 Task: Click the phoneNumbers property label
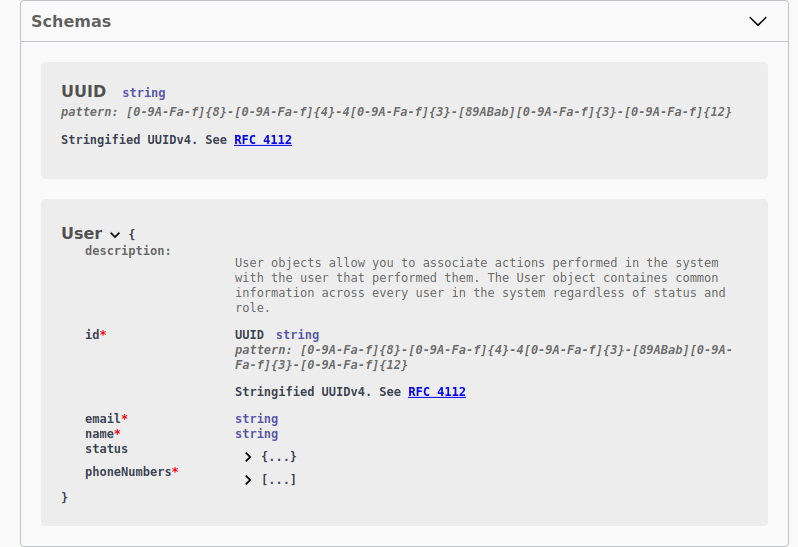click(x=128, y=472)
